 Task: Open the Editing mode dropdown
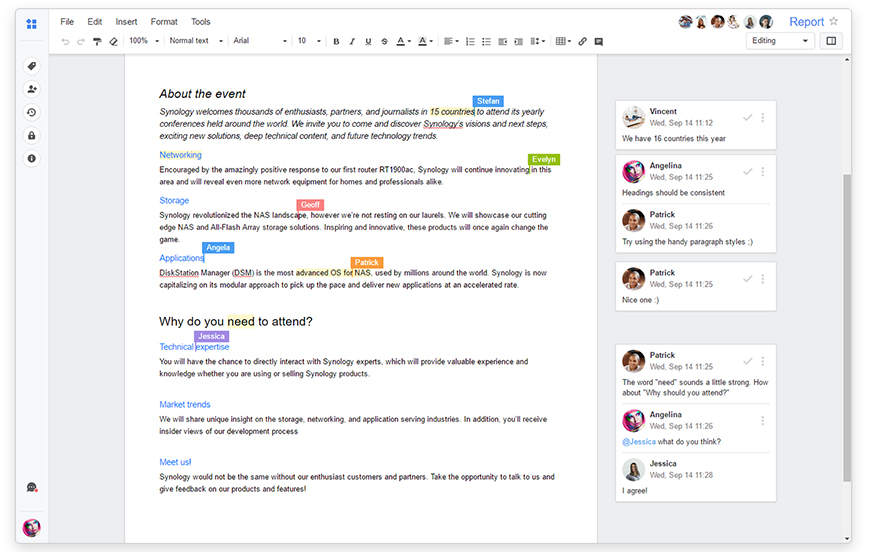point(780,41)
